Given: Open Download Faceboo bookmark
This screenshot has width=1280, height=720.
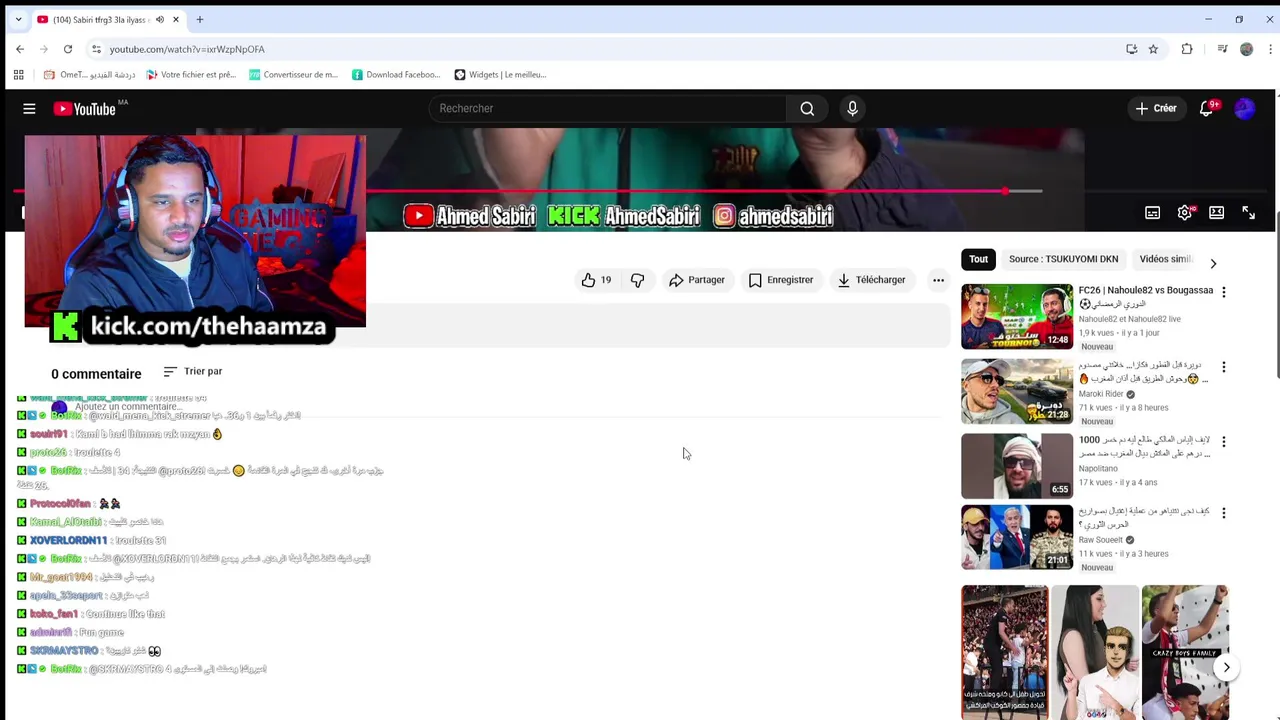Looking at the screenshot, I should [395, 74].
